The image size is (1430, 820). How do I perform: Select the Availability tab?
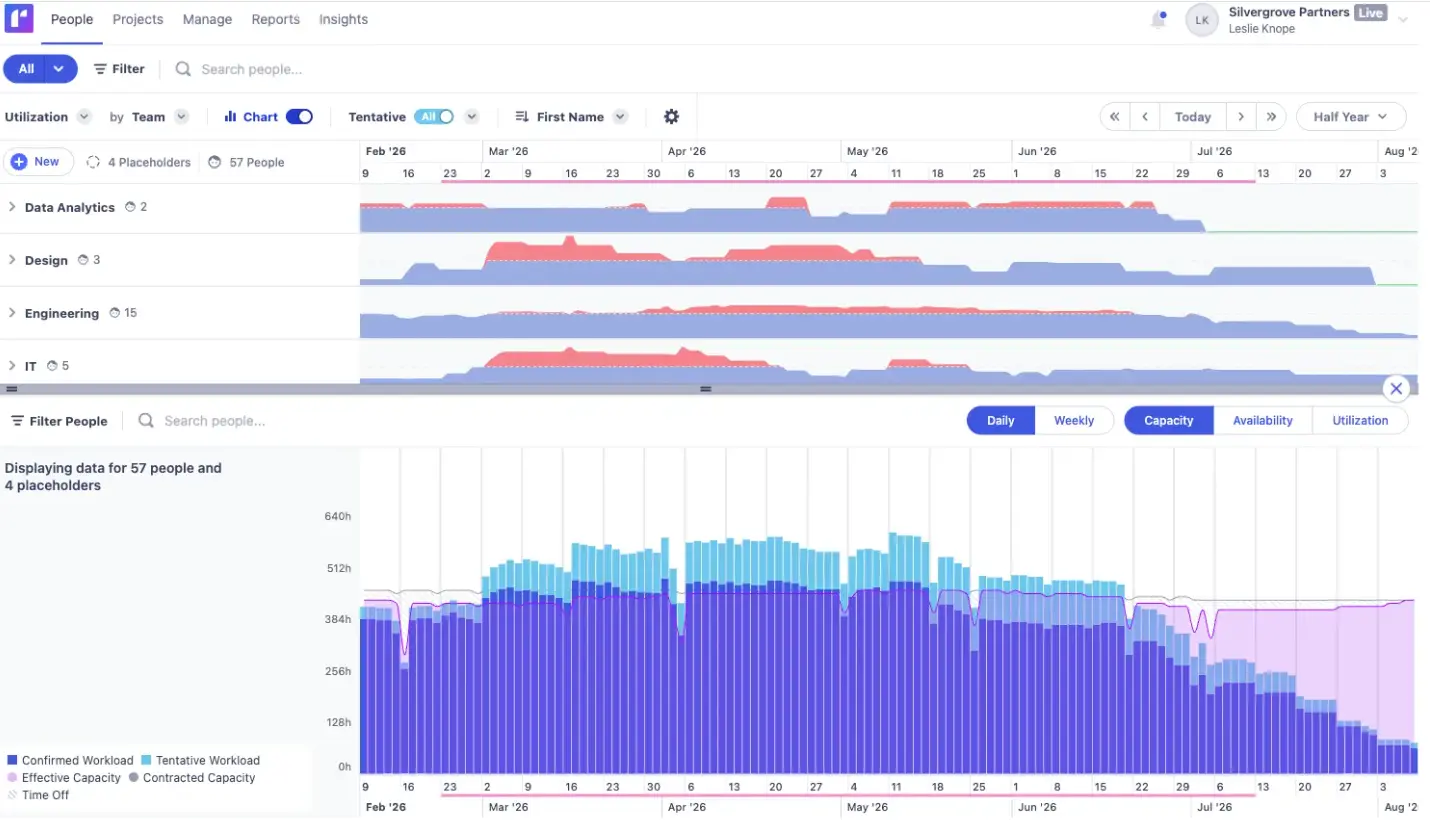click(1262, 420)
